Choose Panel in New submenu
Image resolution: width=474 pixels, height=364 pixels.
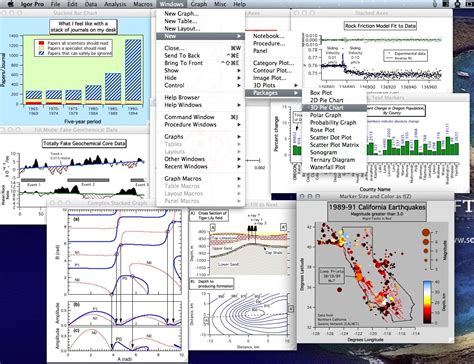[x=273, y=51]
